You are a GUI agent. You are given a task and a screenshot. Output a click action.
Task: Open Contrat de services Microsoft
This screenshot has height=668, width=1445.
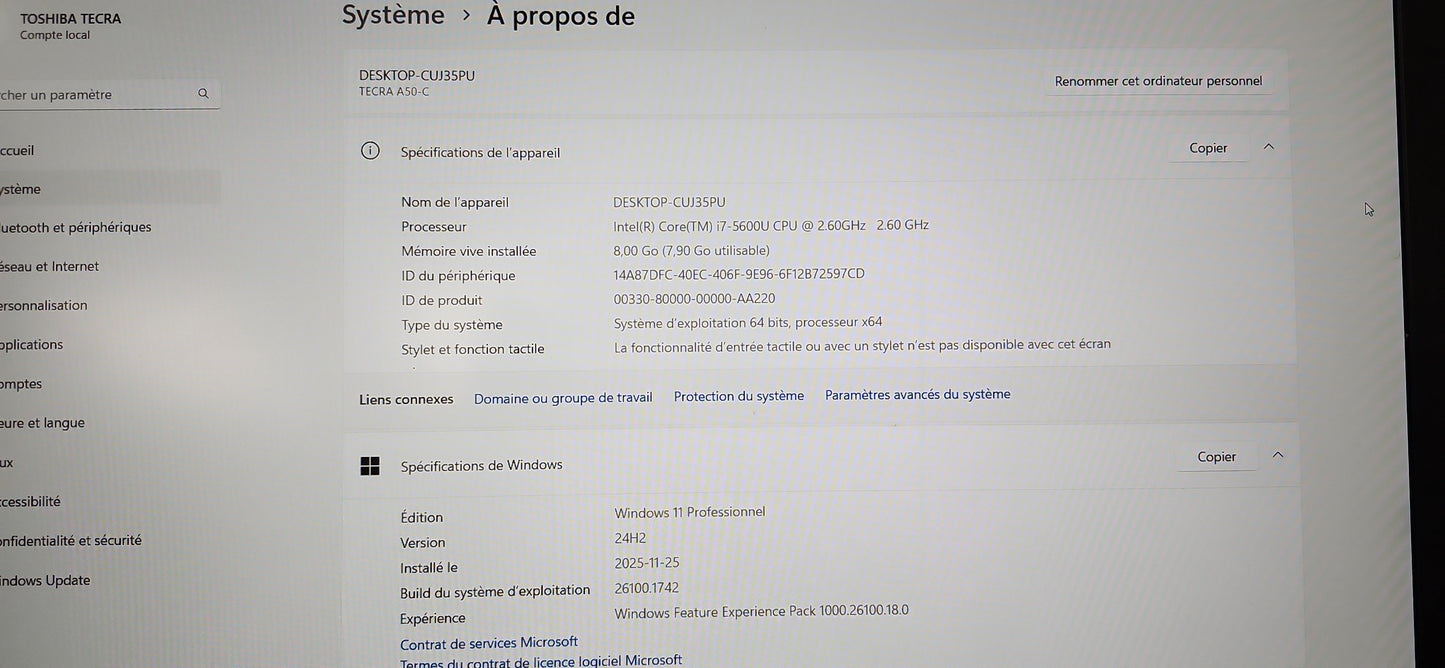point(488,642)
